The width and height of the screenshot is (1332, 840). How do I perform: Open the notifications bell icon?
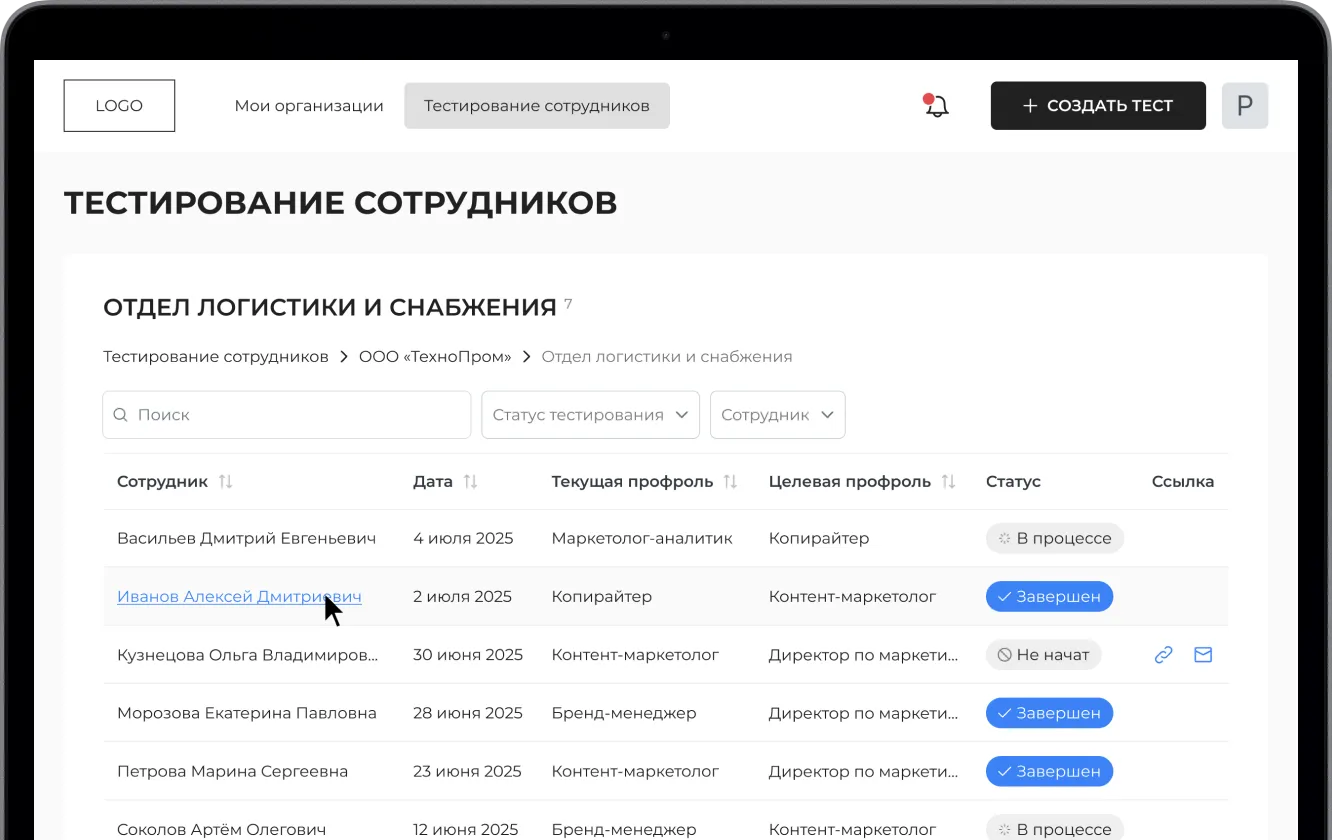coord(936,106)
